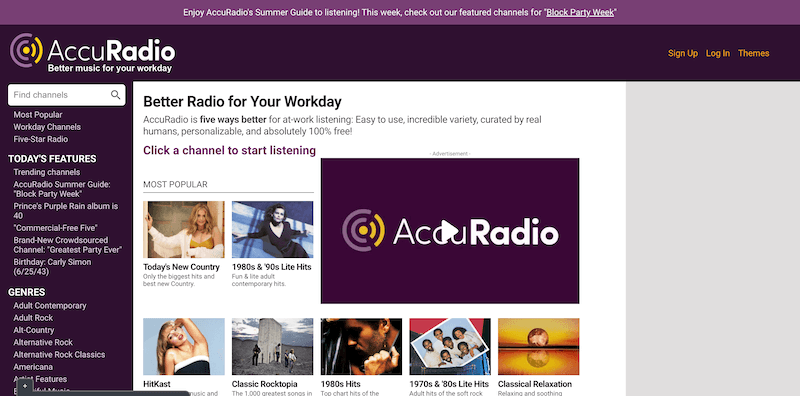
Task: Select Alt-Country genre
Action: pyautogui.click(x=34, y=330)
